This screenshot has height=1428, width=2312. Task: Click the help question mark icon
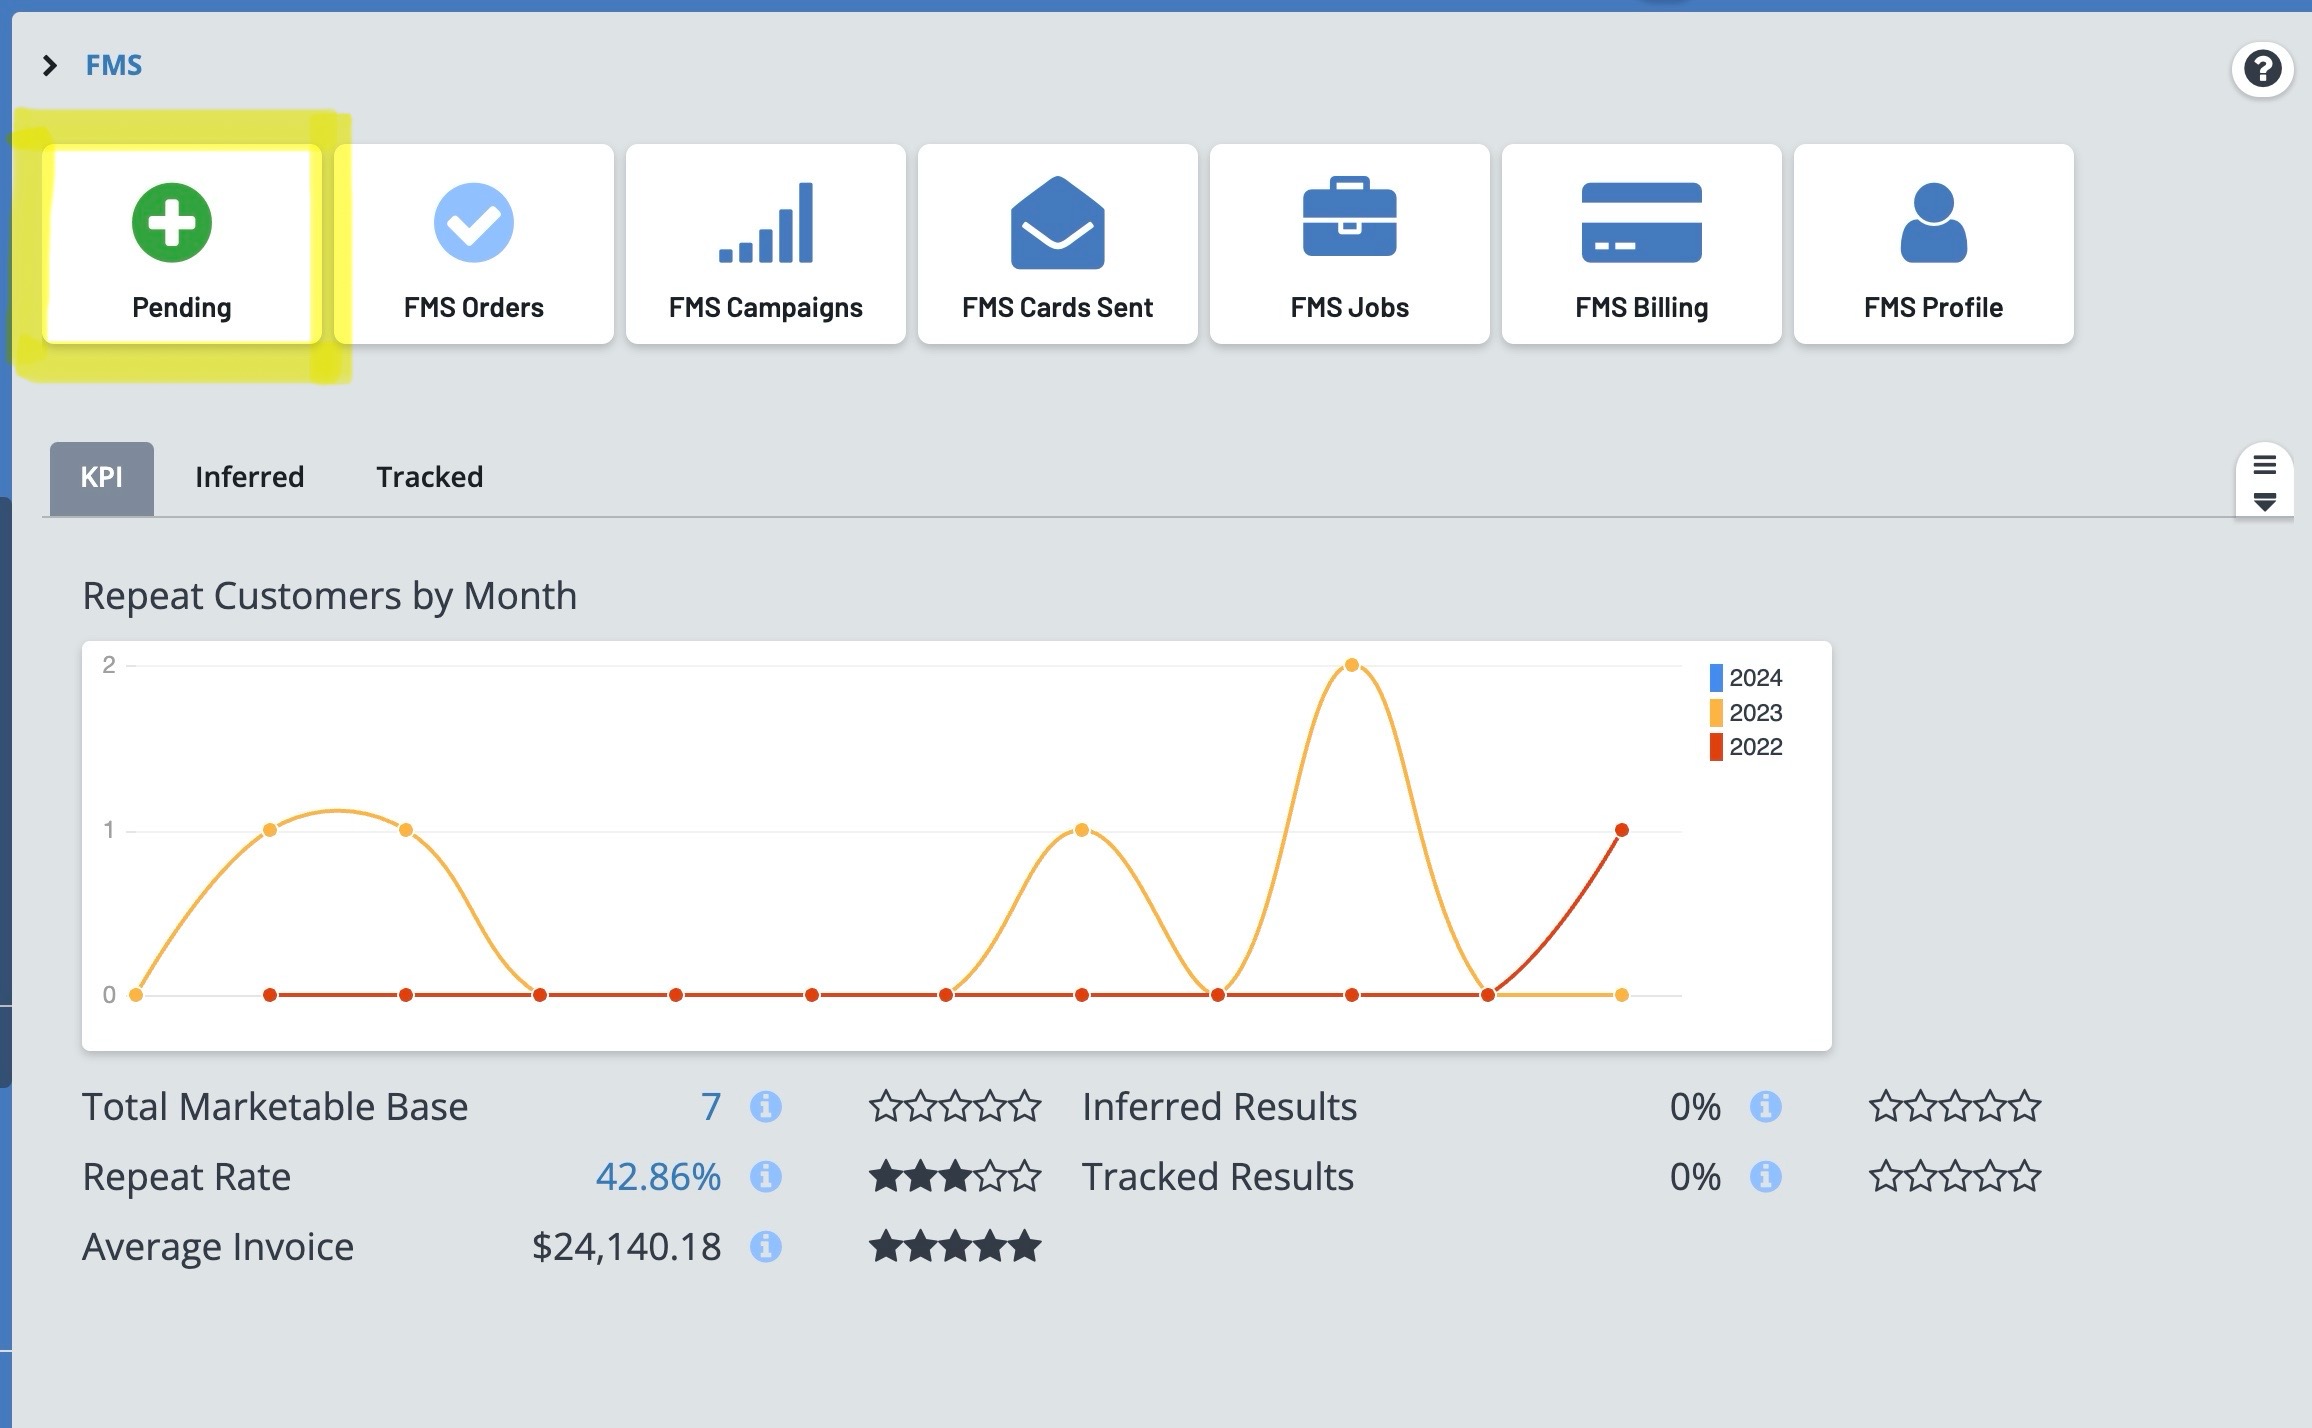pos(2262,69)
